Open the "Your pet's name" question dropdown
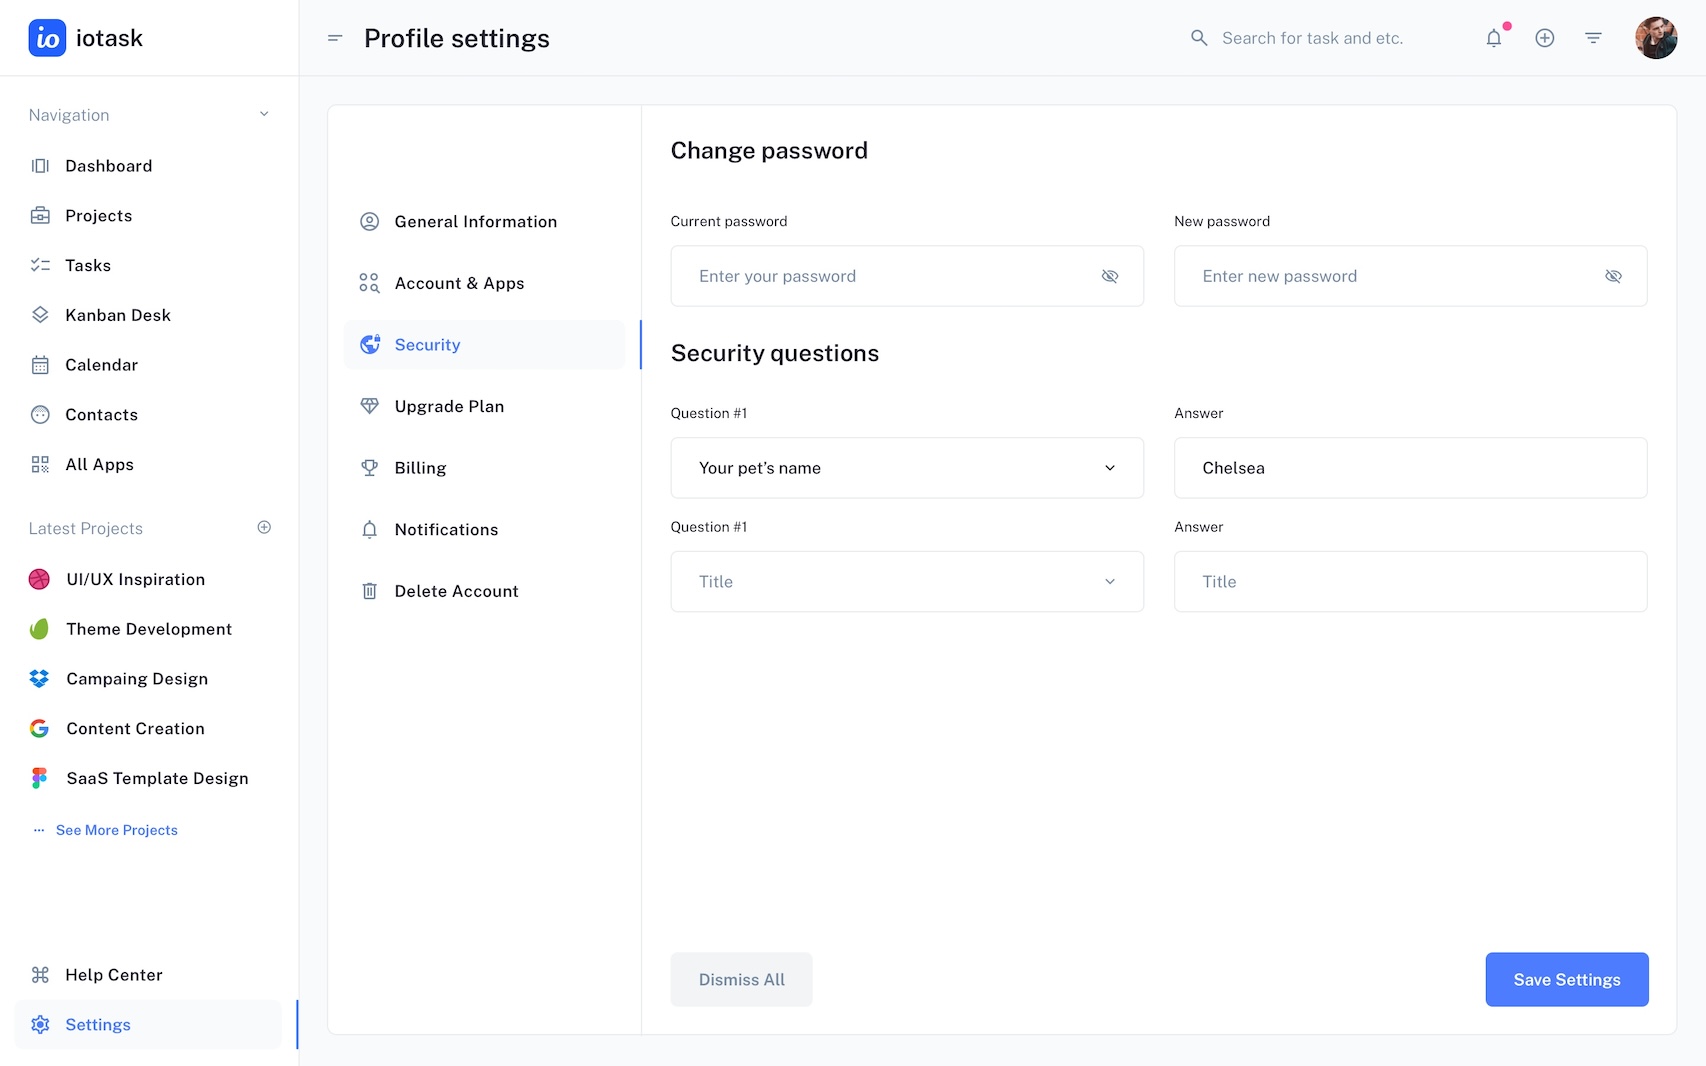Image resolution: width=1706 pixels, height=1066 pixels. point(907,468)
